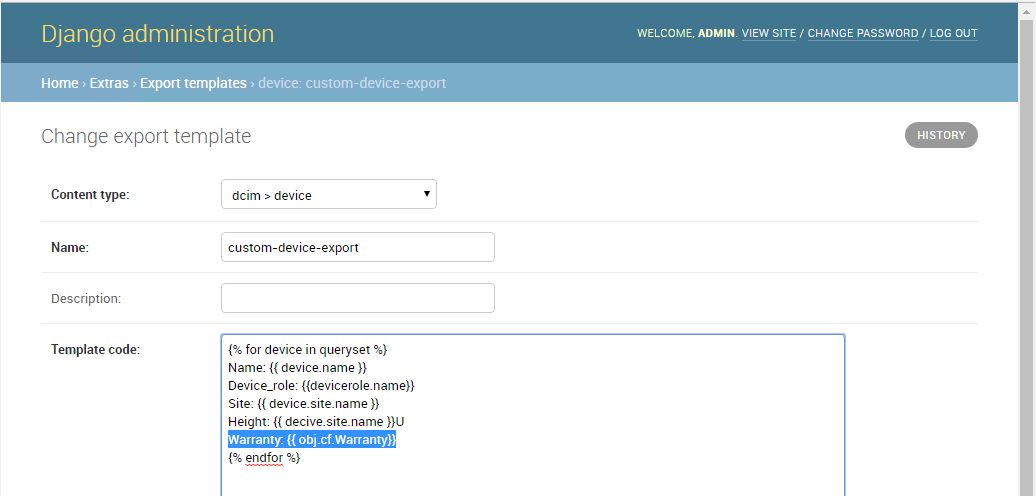Image resolution: width=1036 pixels, height=496 pixels.
Task: Click the Django administration title
Action: coord(157,34)
